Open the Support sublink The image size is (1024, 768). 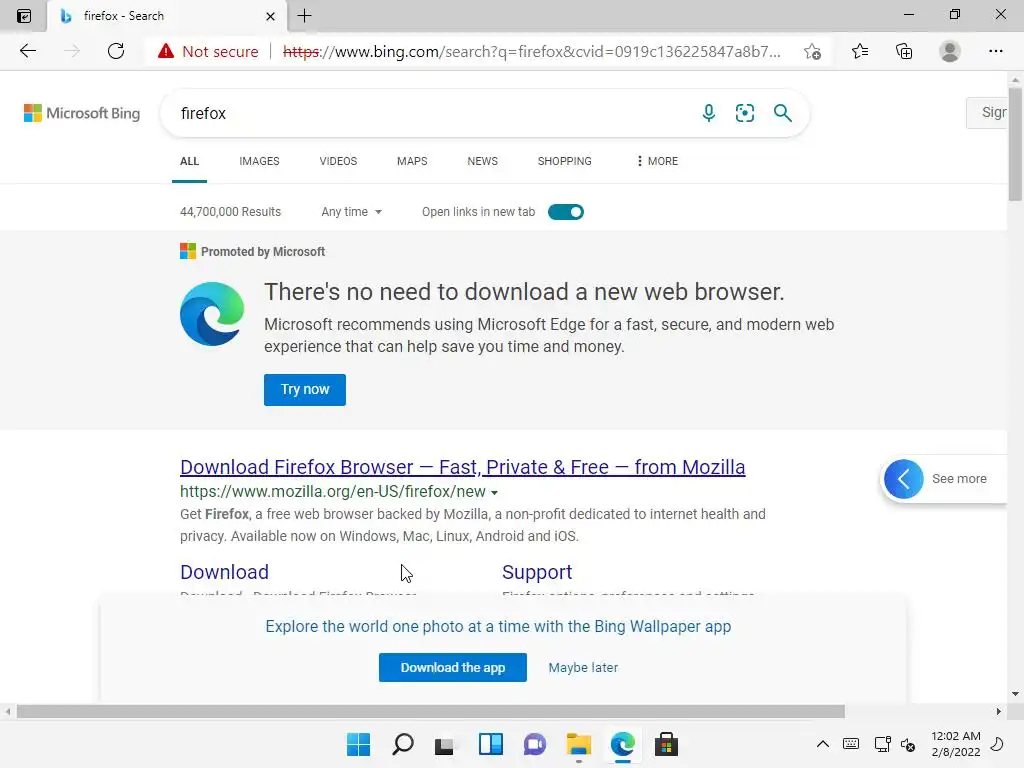click(537, 572)
